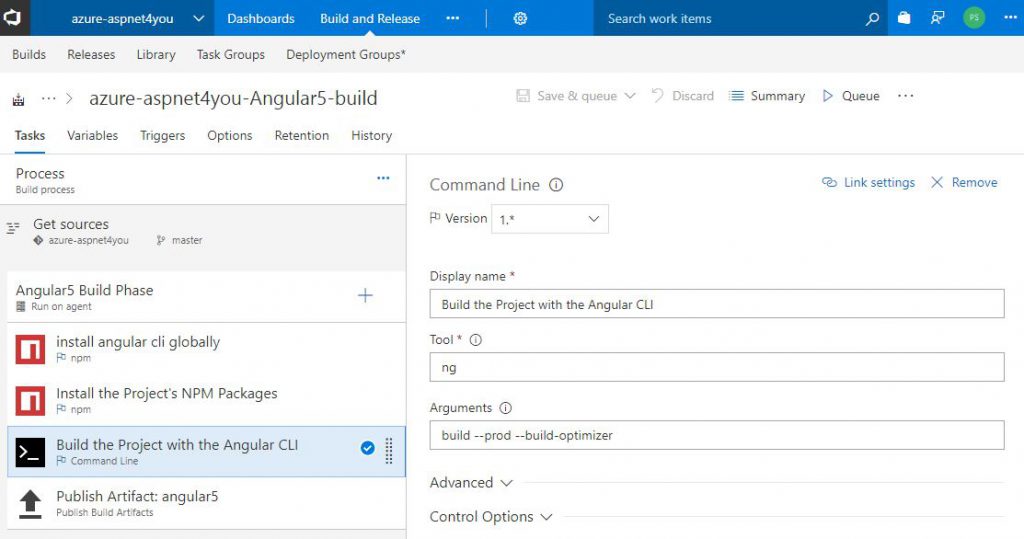This screenshot has width=1024, height=539.
Task: Switch to the Triggers tab
Action: tap(163, 135)
